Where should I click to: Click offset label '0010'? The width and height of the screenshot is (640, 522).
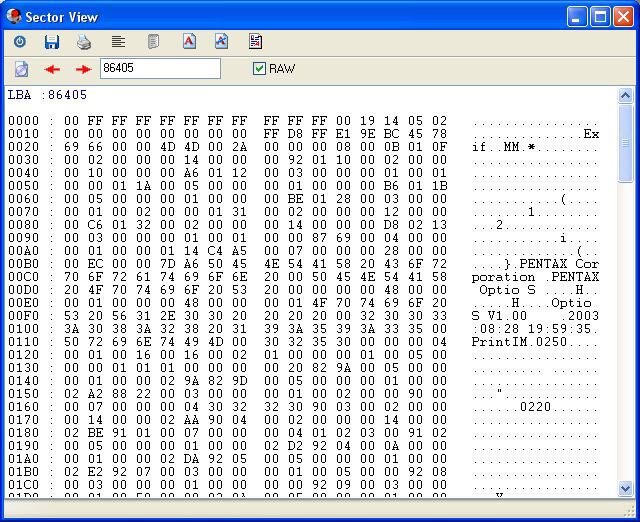point(24,134)
